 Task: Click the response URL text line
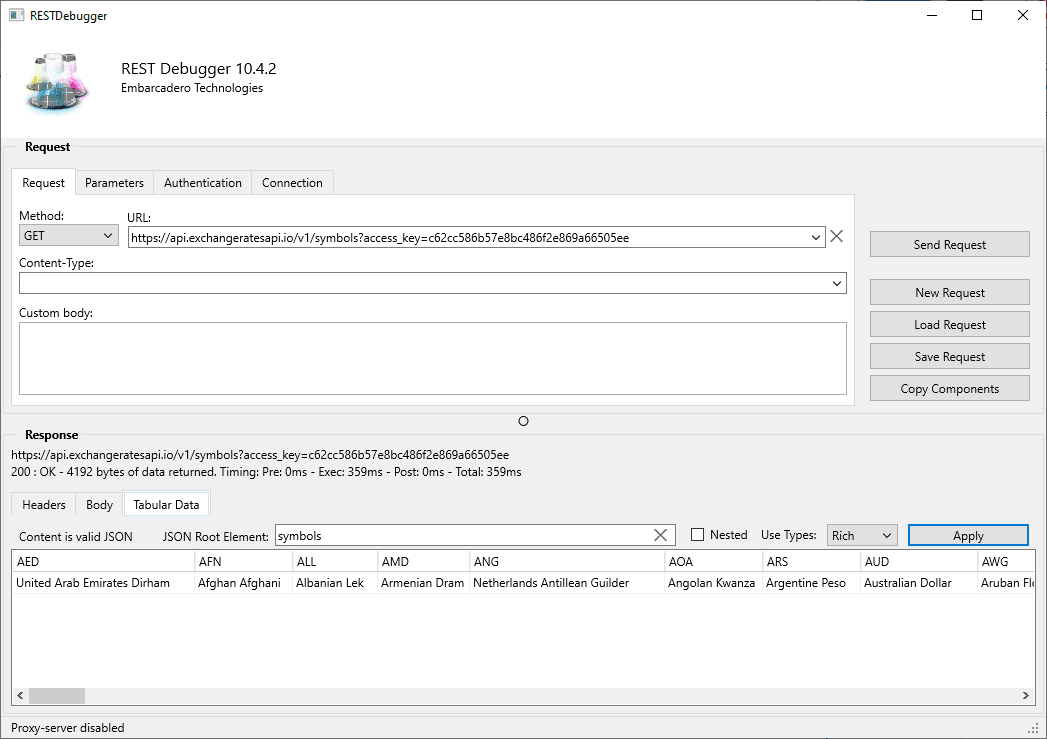tap(260, 455)
